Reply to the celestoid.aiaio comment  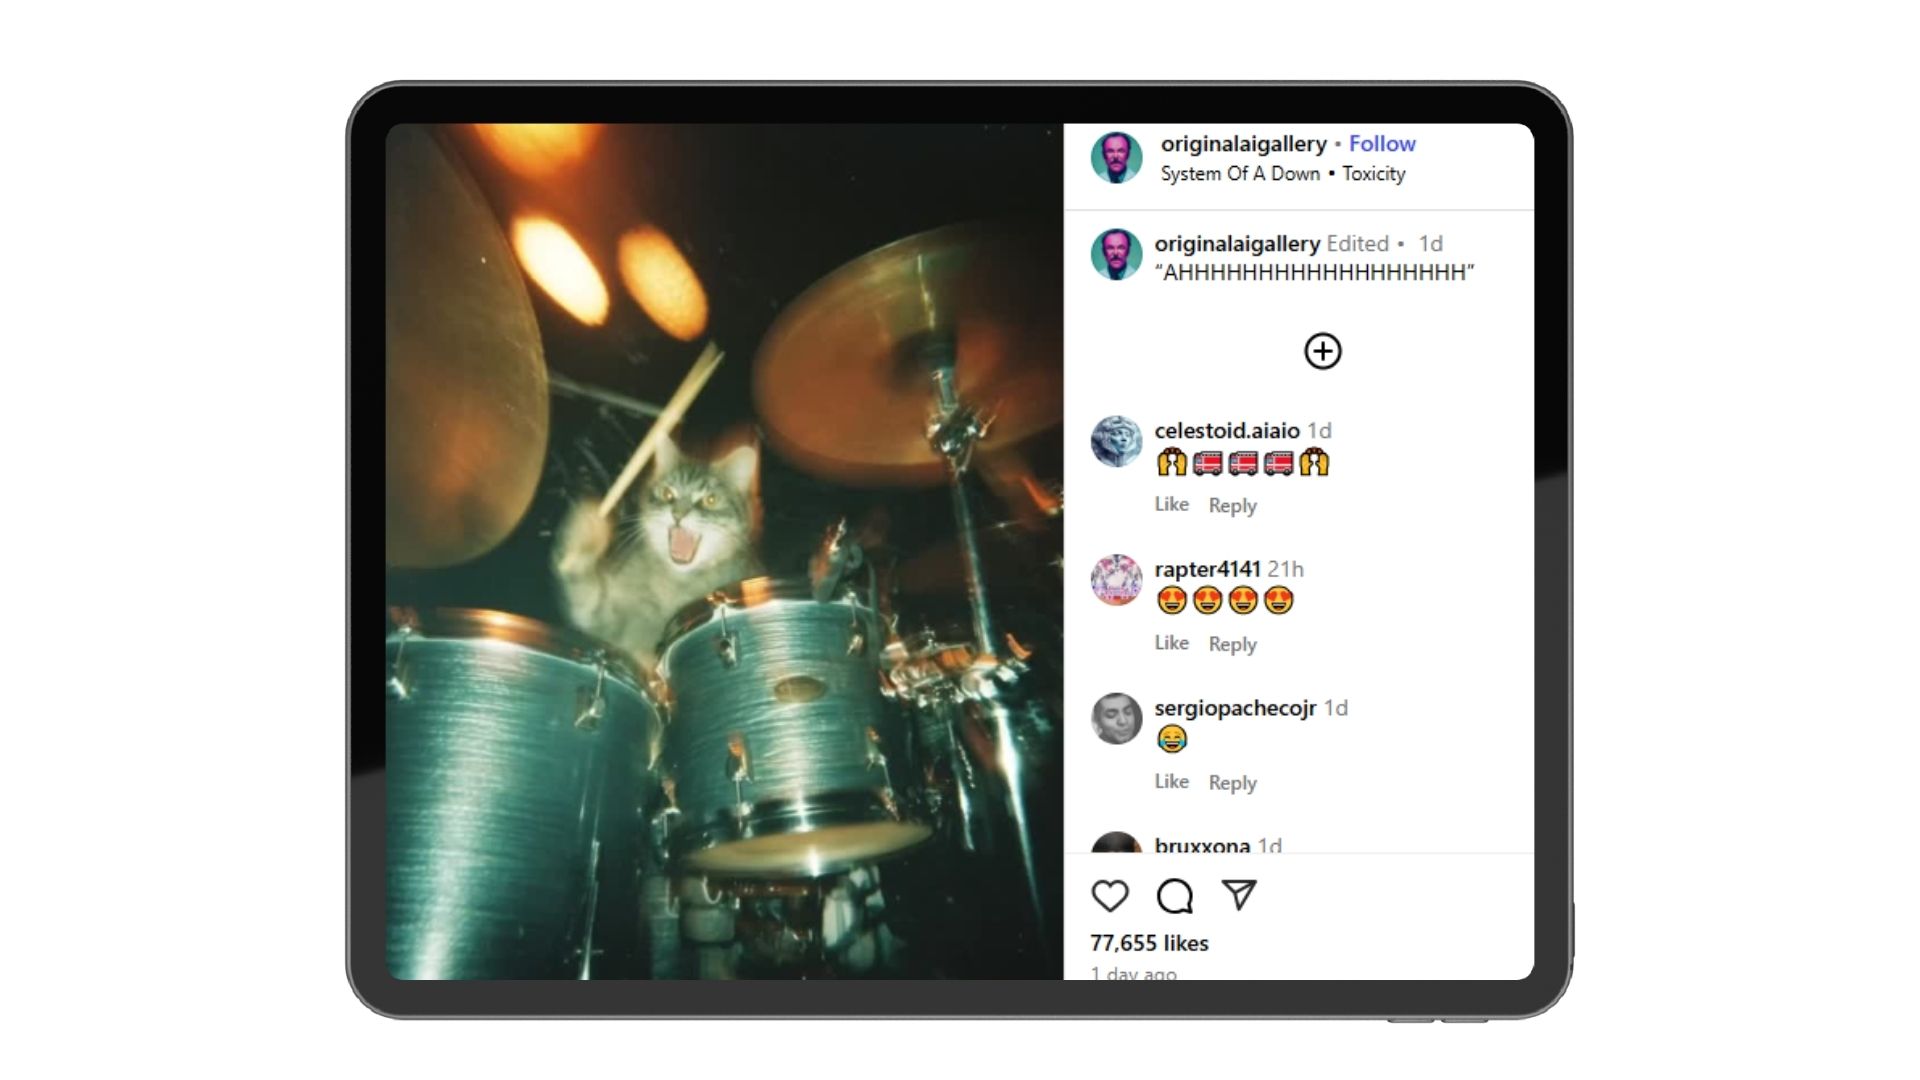pos(1232,506)
